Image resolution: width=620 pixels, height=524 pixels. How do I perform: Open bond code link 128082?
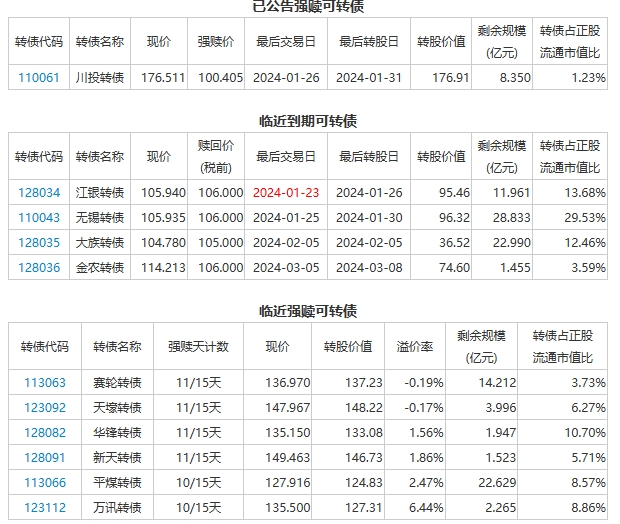pyautogui.click(x=45, y=433)
